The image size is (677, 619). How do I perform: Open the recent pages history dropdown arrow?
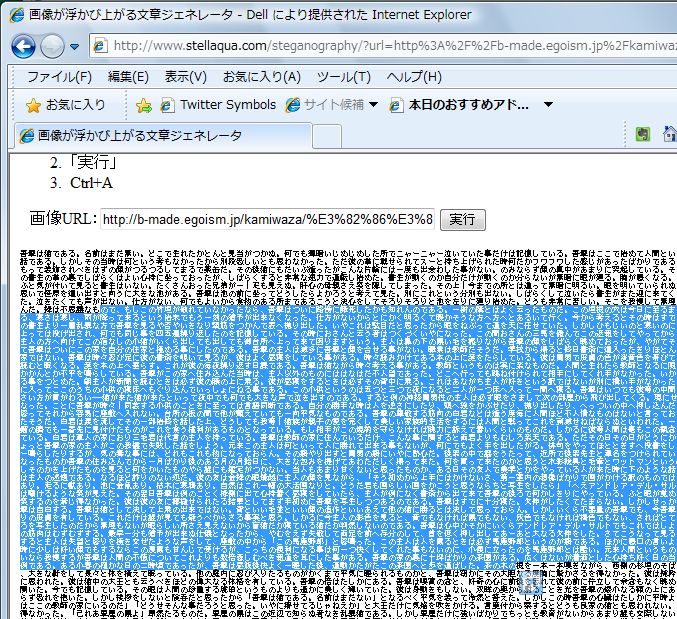[74, 46]
